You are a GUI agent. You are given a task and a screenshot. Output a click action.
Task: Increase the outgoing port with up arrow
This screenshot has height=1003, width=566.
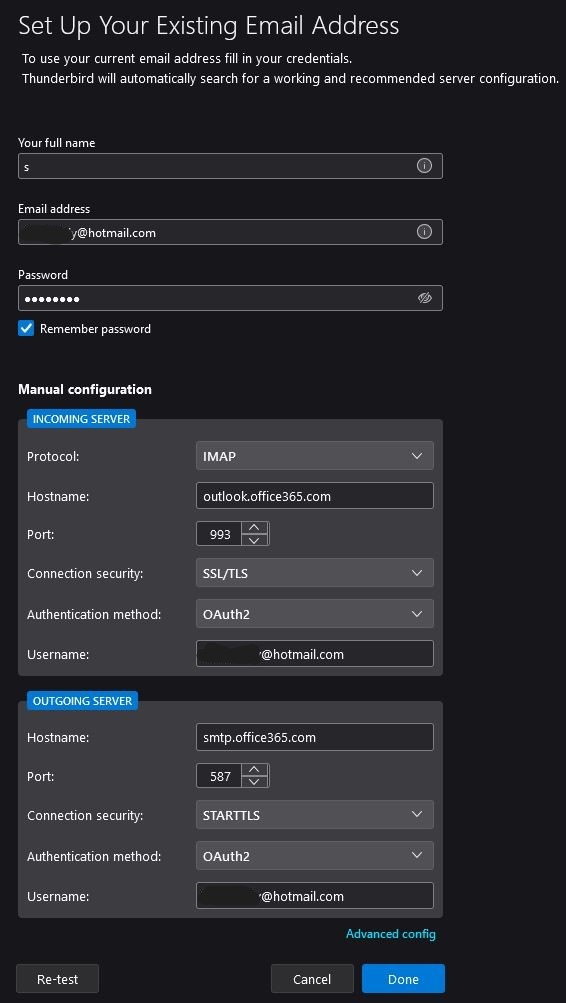pos(255,770)
